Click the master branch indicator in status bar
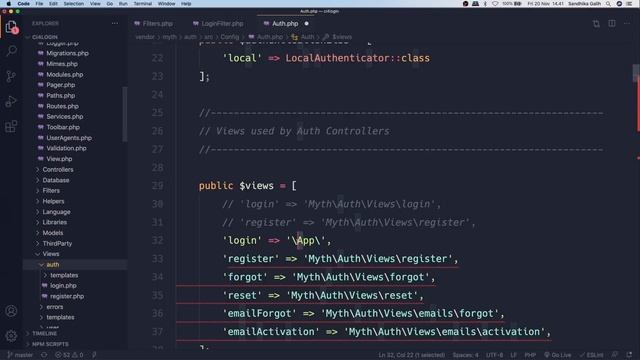This screenshot has width=640, height=360. tap(20, 355)
